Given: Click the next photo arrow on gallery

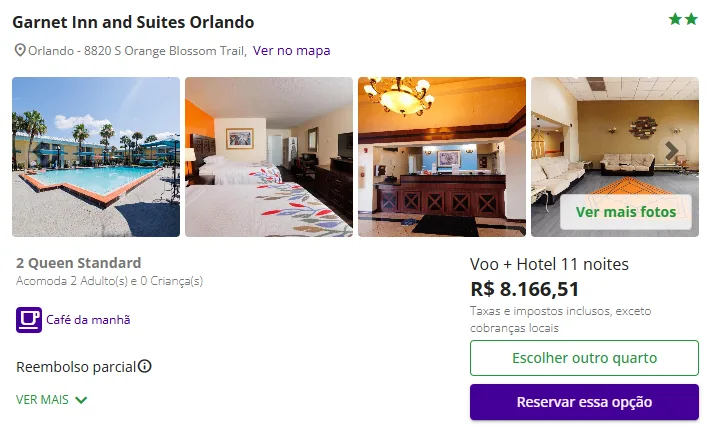Looking at the screenshot, I should [x=672, y=151].
